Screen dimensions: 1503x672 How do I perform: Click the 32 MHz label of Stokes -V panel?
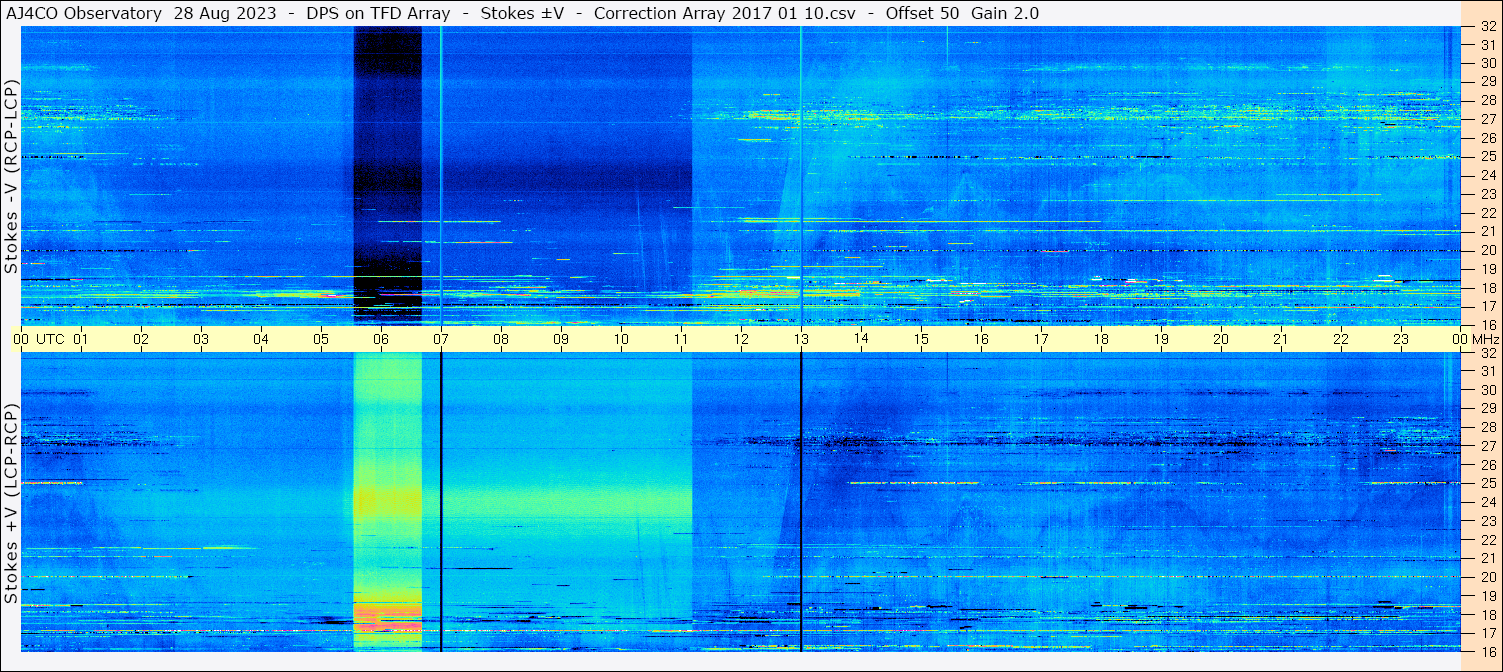click(1487, 27)
